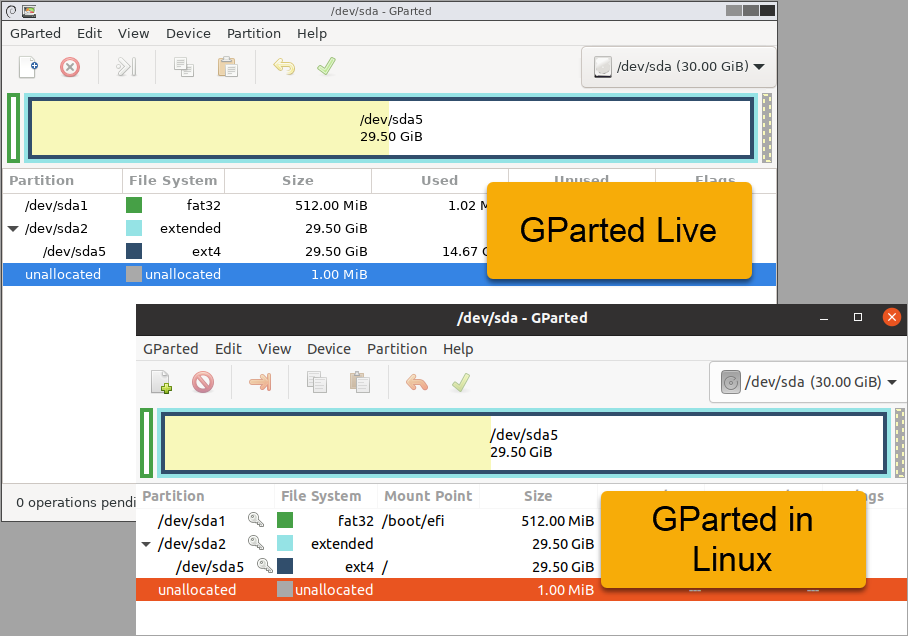Screen dimensions: 908x636
Task: Click Resize/Move arrow icon in front GParted window
Action: (260, 382)
